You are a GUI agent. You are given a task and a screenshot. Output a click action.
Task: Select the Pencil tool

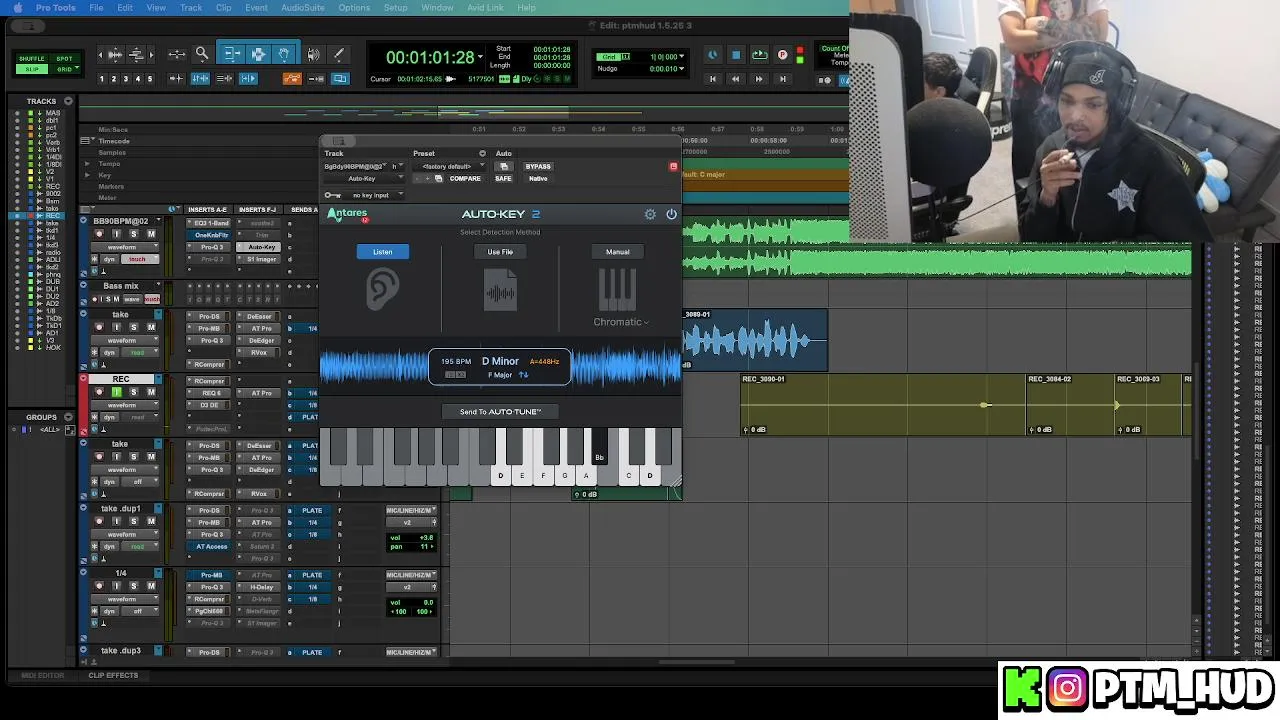tap(338, 54)
